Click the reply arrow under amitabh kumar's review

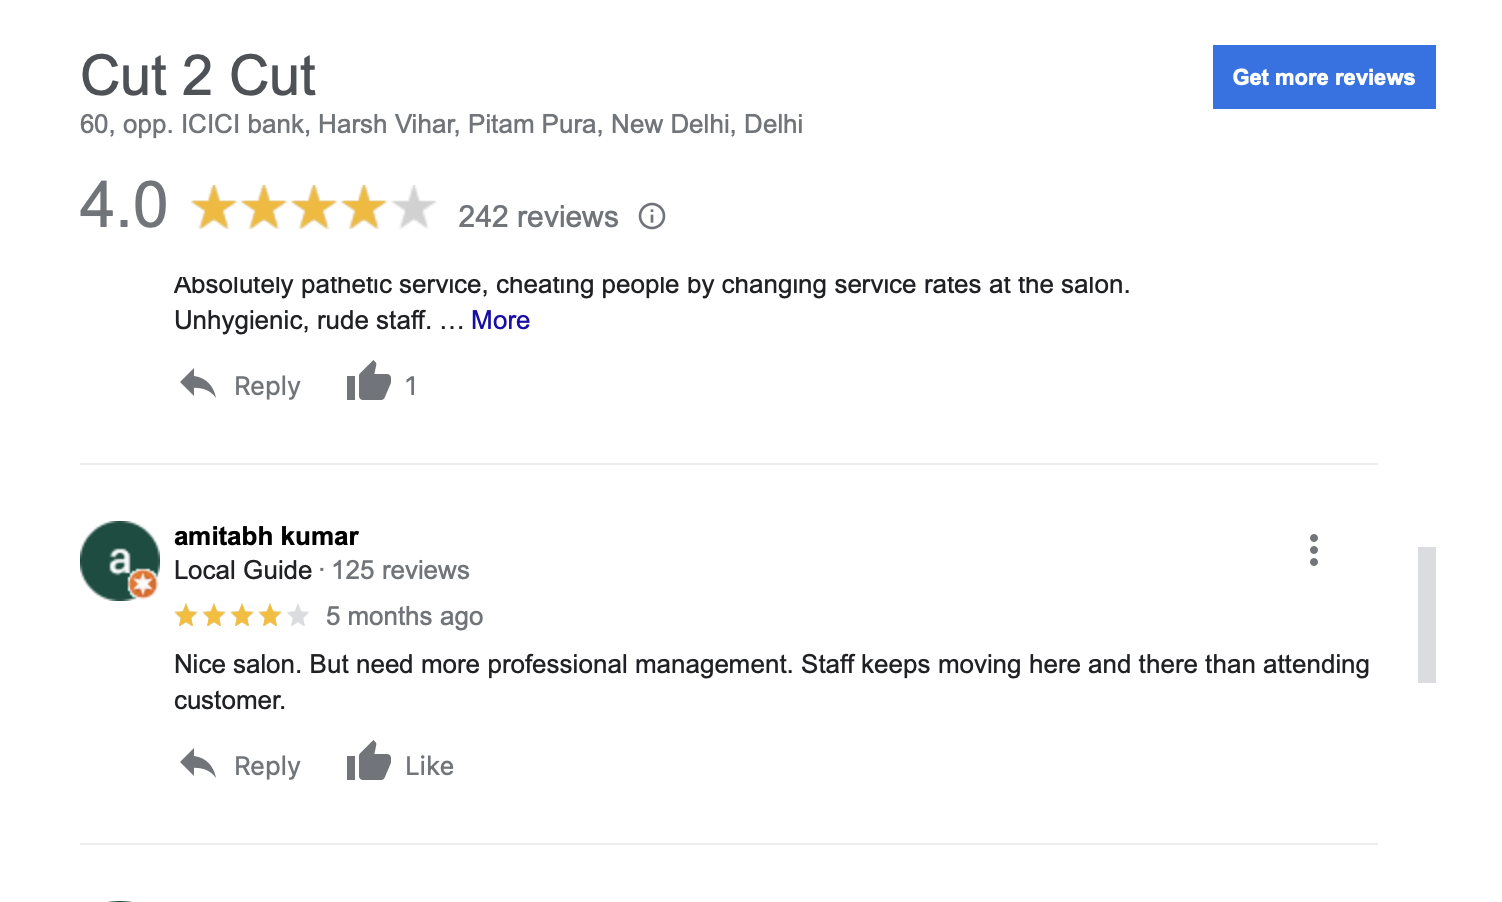pos(198,764)
